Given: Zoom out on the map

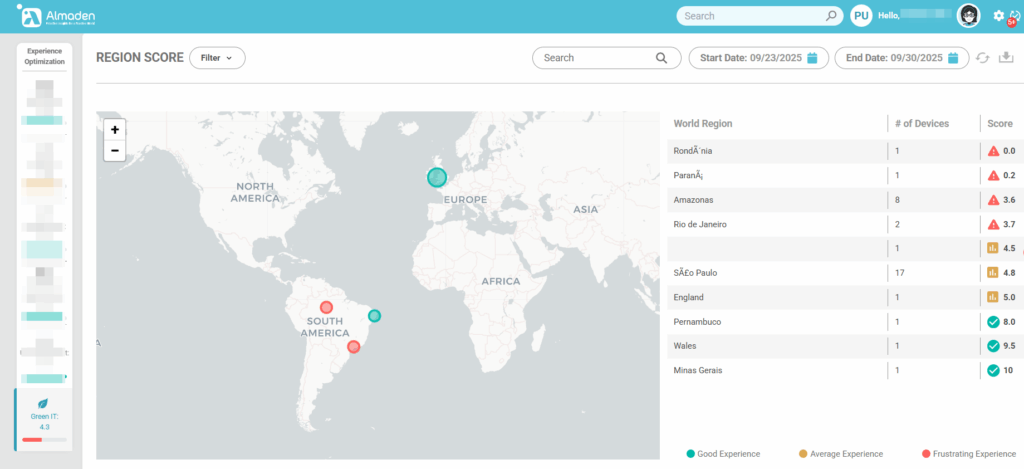Looking at the screenshot, I should [x=115, y=150].
